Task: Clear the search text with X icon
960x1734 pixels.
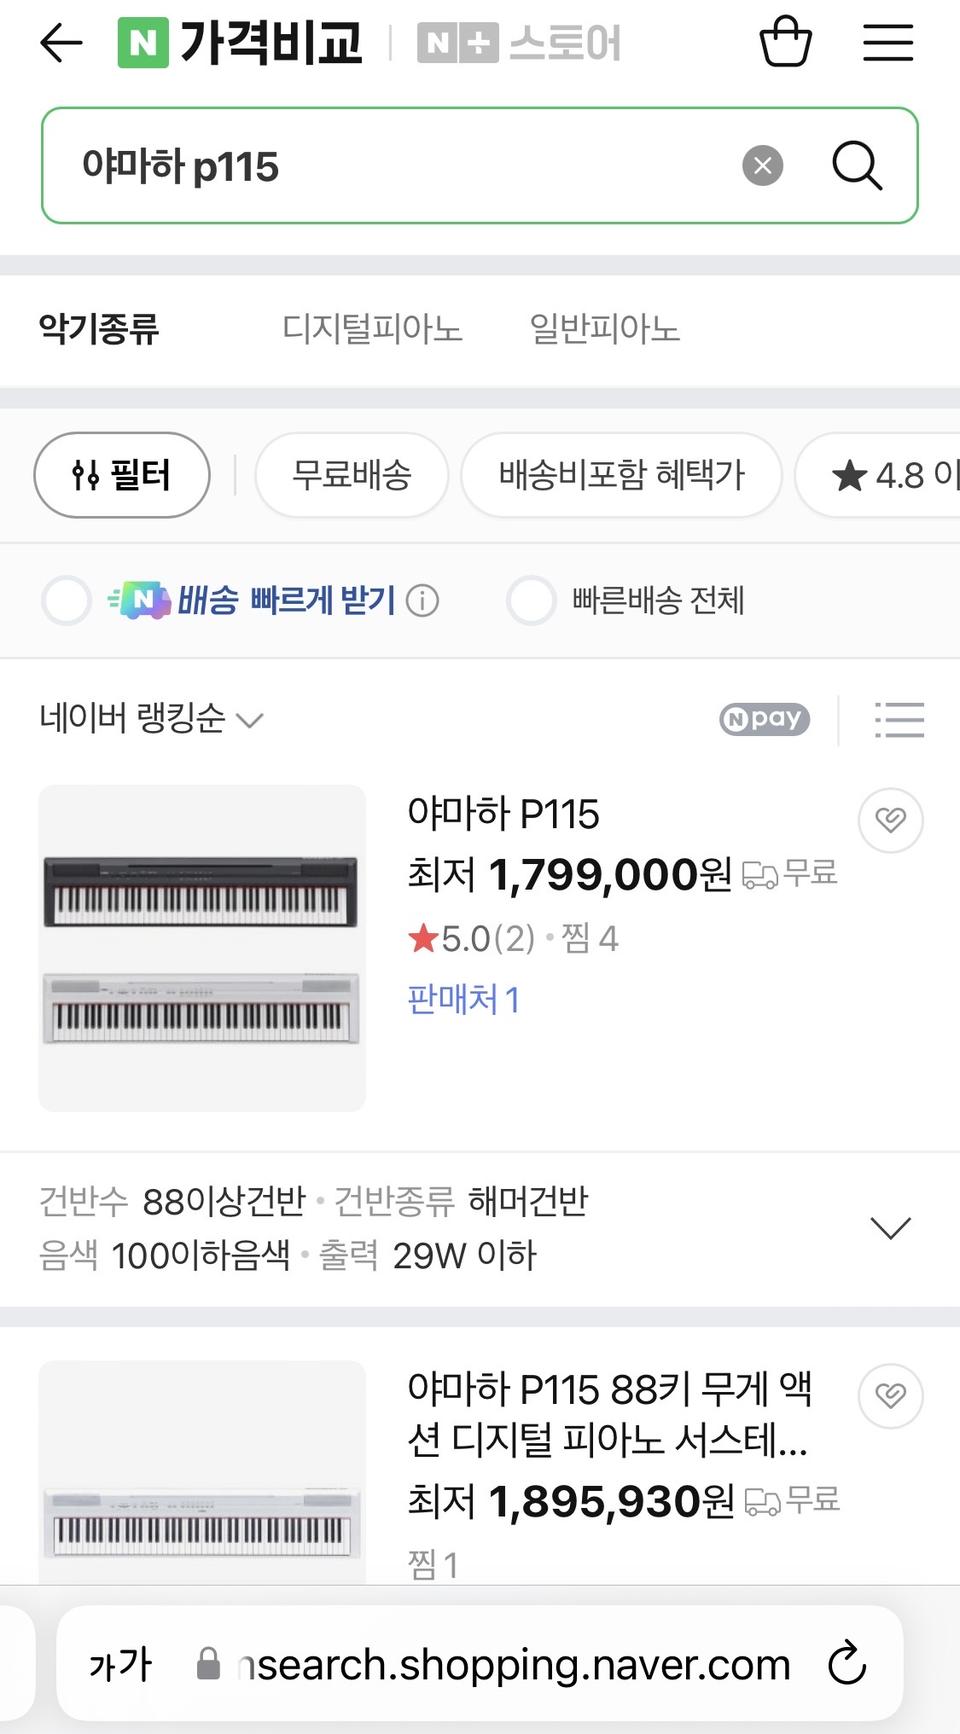Action: 763,165
